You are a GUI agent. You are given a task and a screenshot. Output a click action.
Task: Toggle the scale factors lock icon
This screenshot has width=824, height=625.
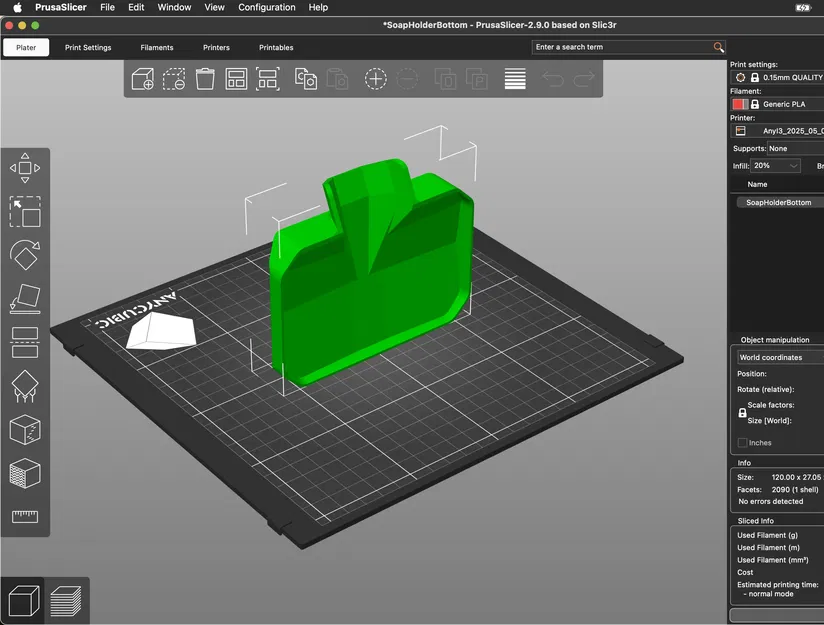coord(742,413)
